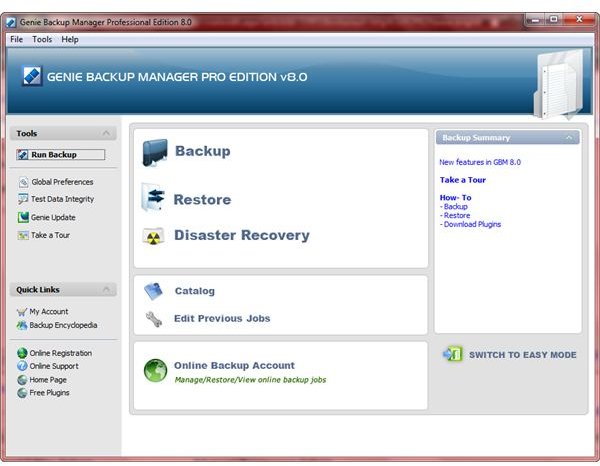Click the documents graphic in the banner
This screenshot has height=466, width=600.
[559, 85]
